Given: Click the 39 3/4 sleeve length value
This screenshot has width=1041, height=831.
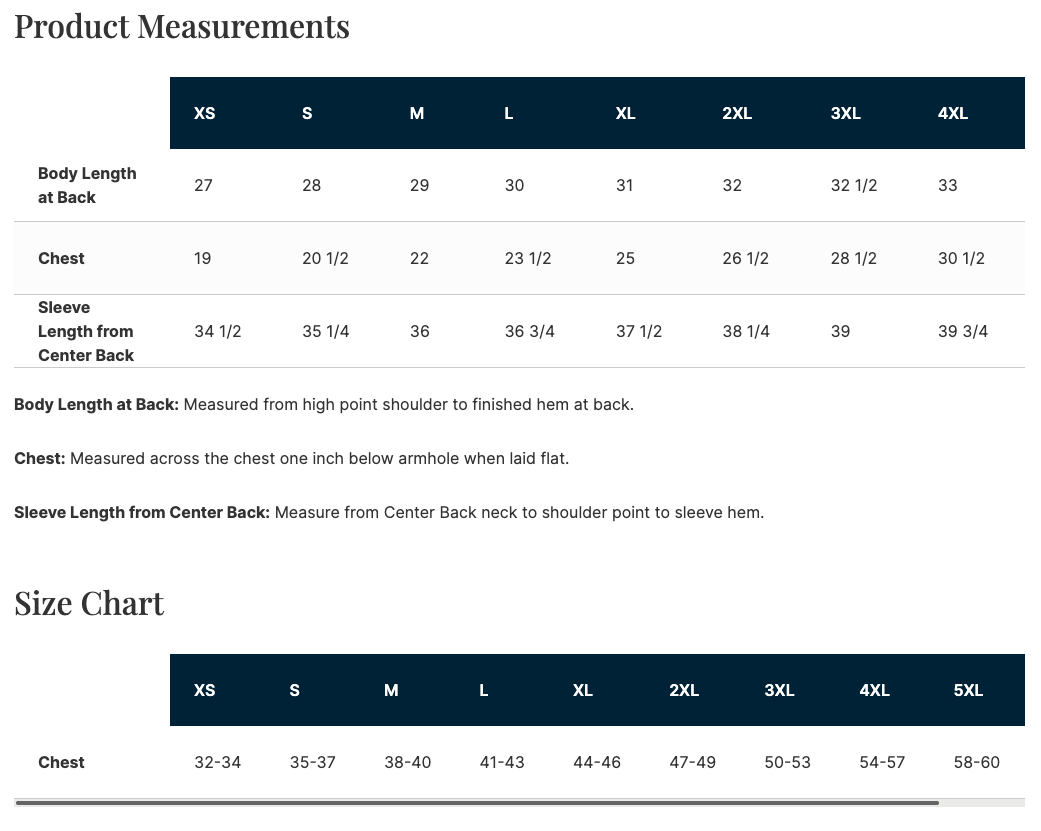Looking at the screenshot, I should (x=962, y=331).
